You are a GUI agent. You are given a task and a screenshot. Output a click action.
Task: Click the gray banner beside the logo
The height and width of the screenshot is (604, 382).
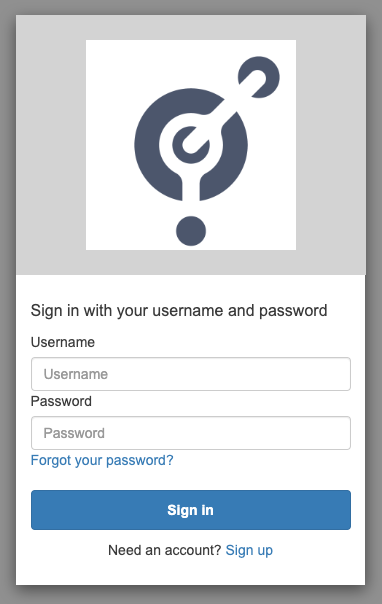(x=50, y=145)
